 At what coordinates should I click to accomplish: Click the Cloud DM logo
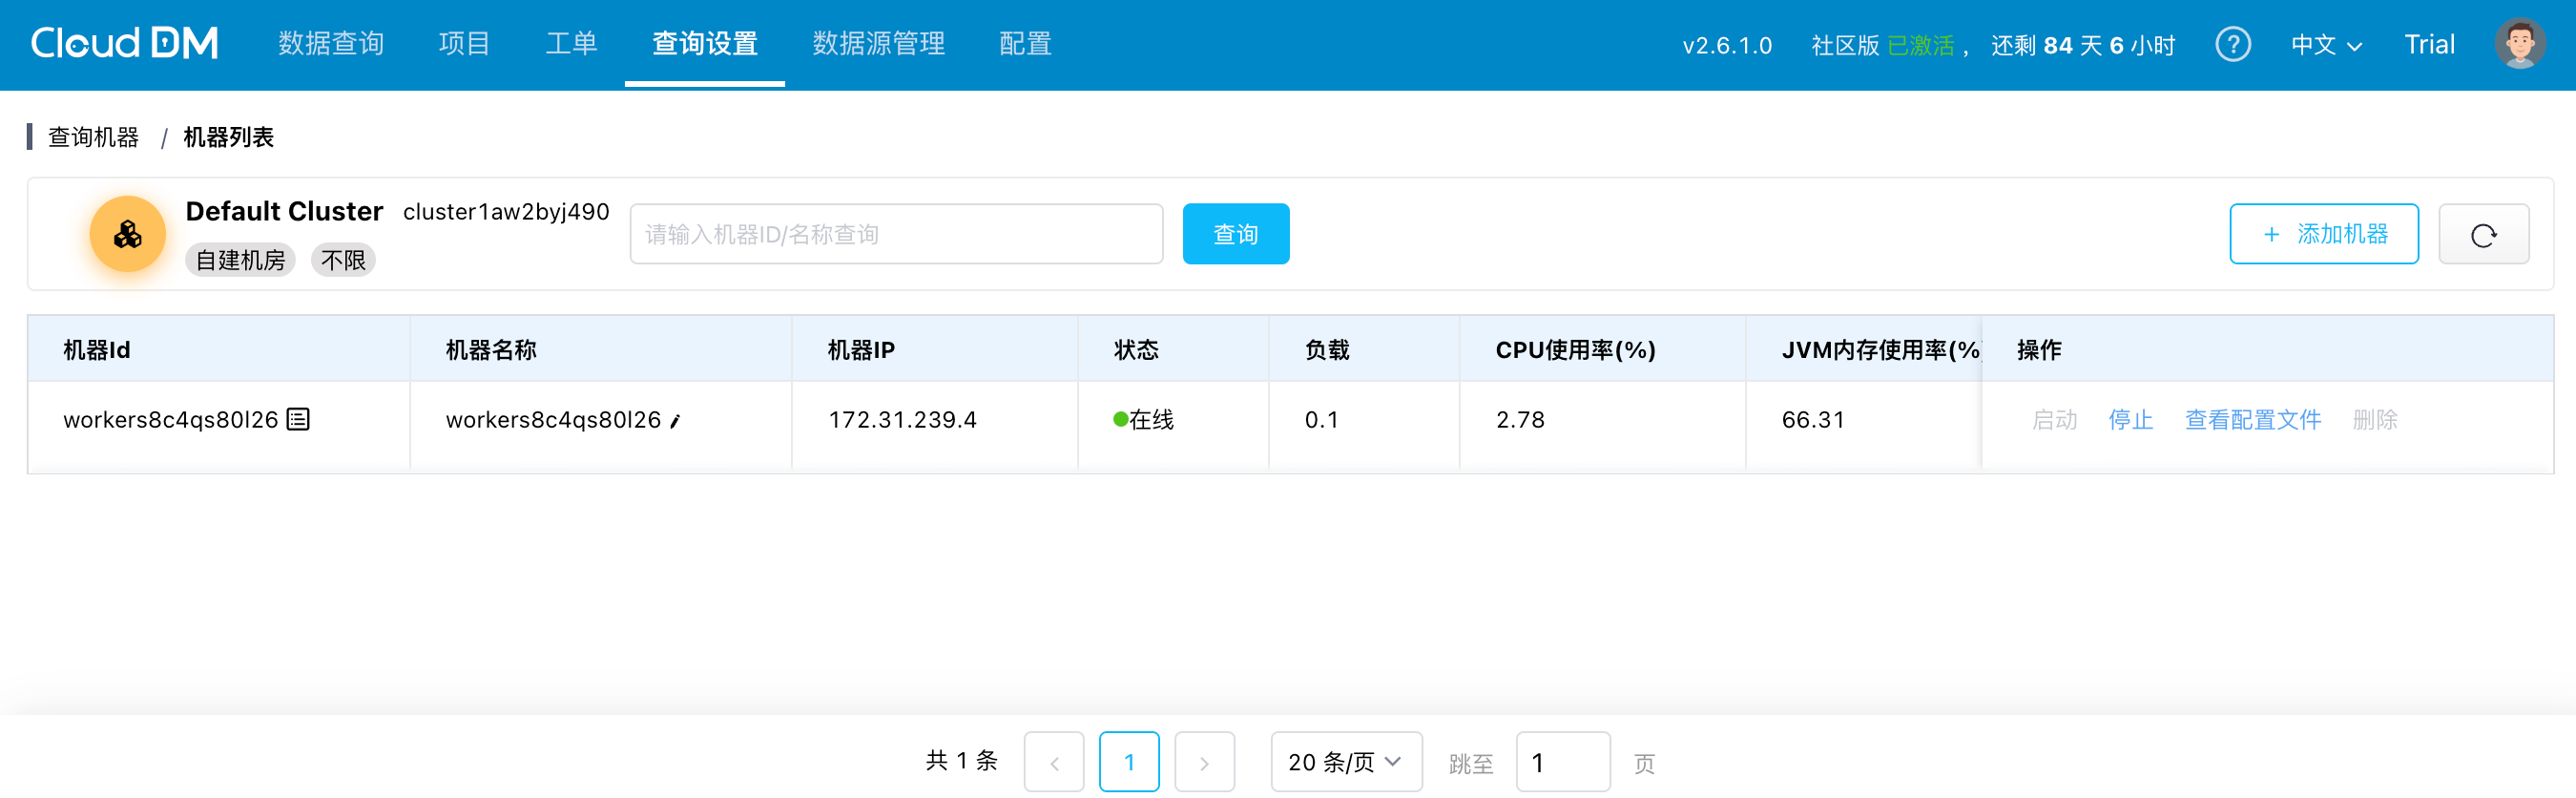(x=124, y=43)
